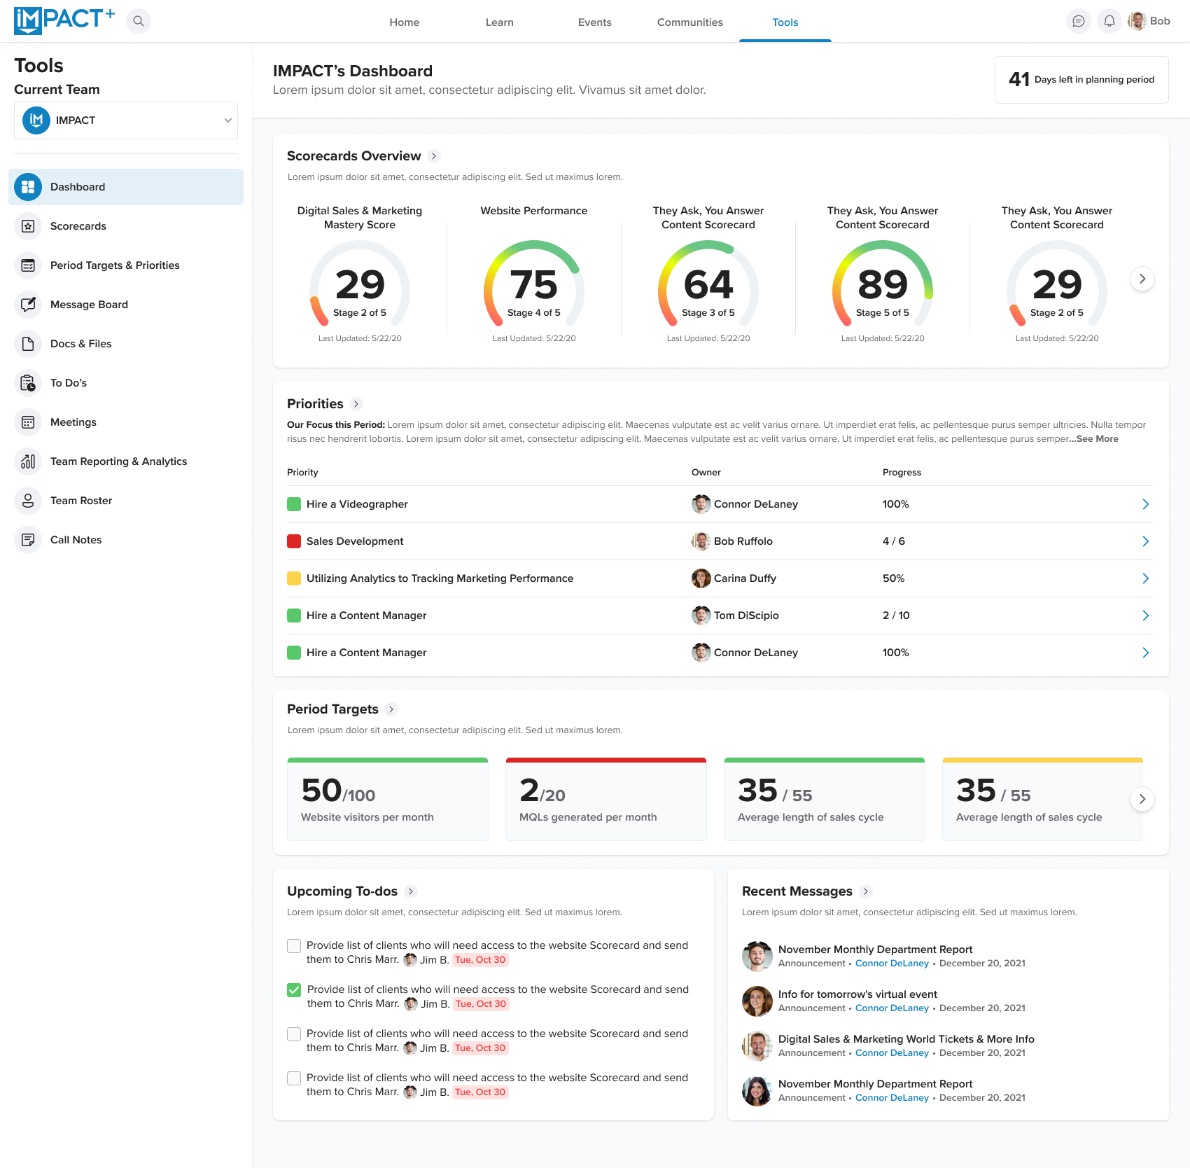Viewport: 1190px width, 1168px height.
Task: Click red status square for Sales Development
Action: (294, 541)
